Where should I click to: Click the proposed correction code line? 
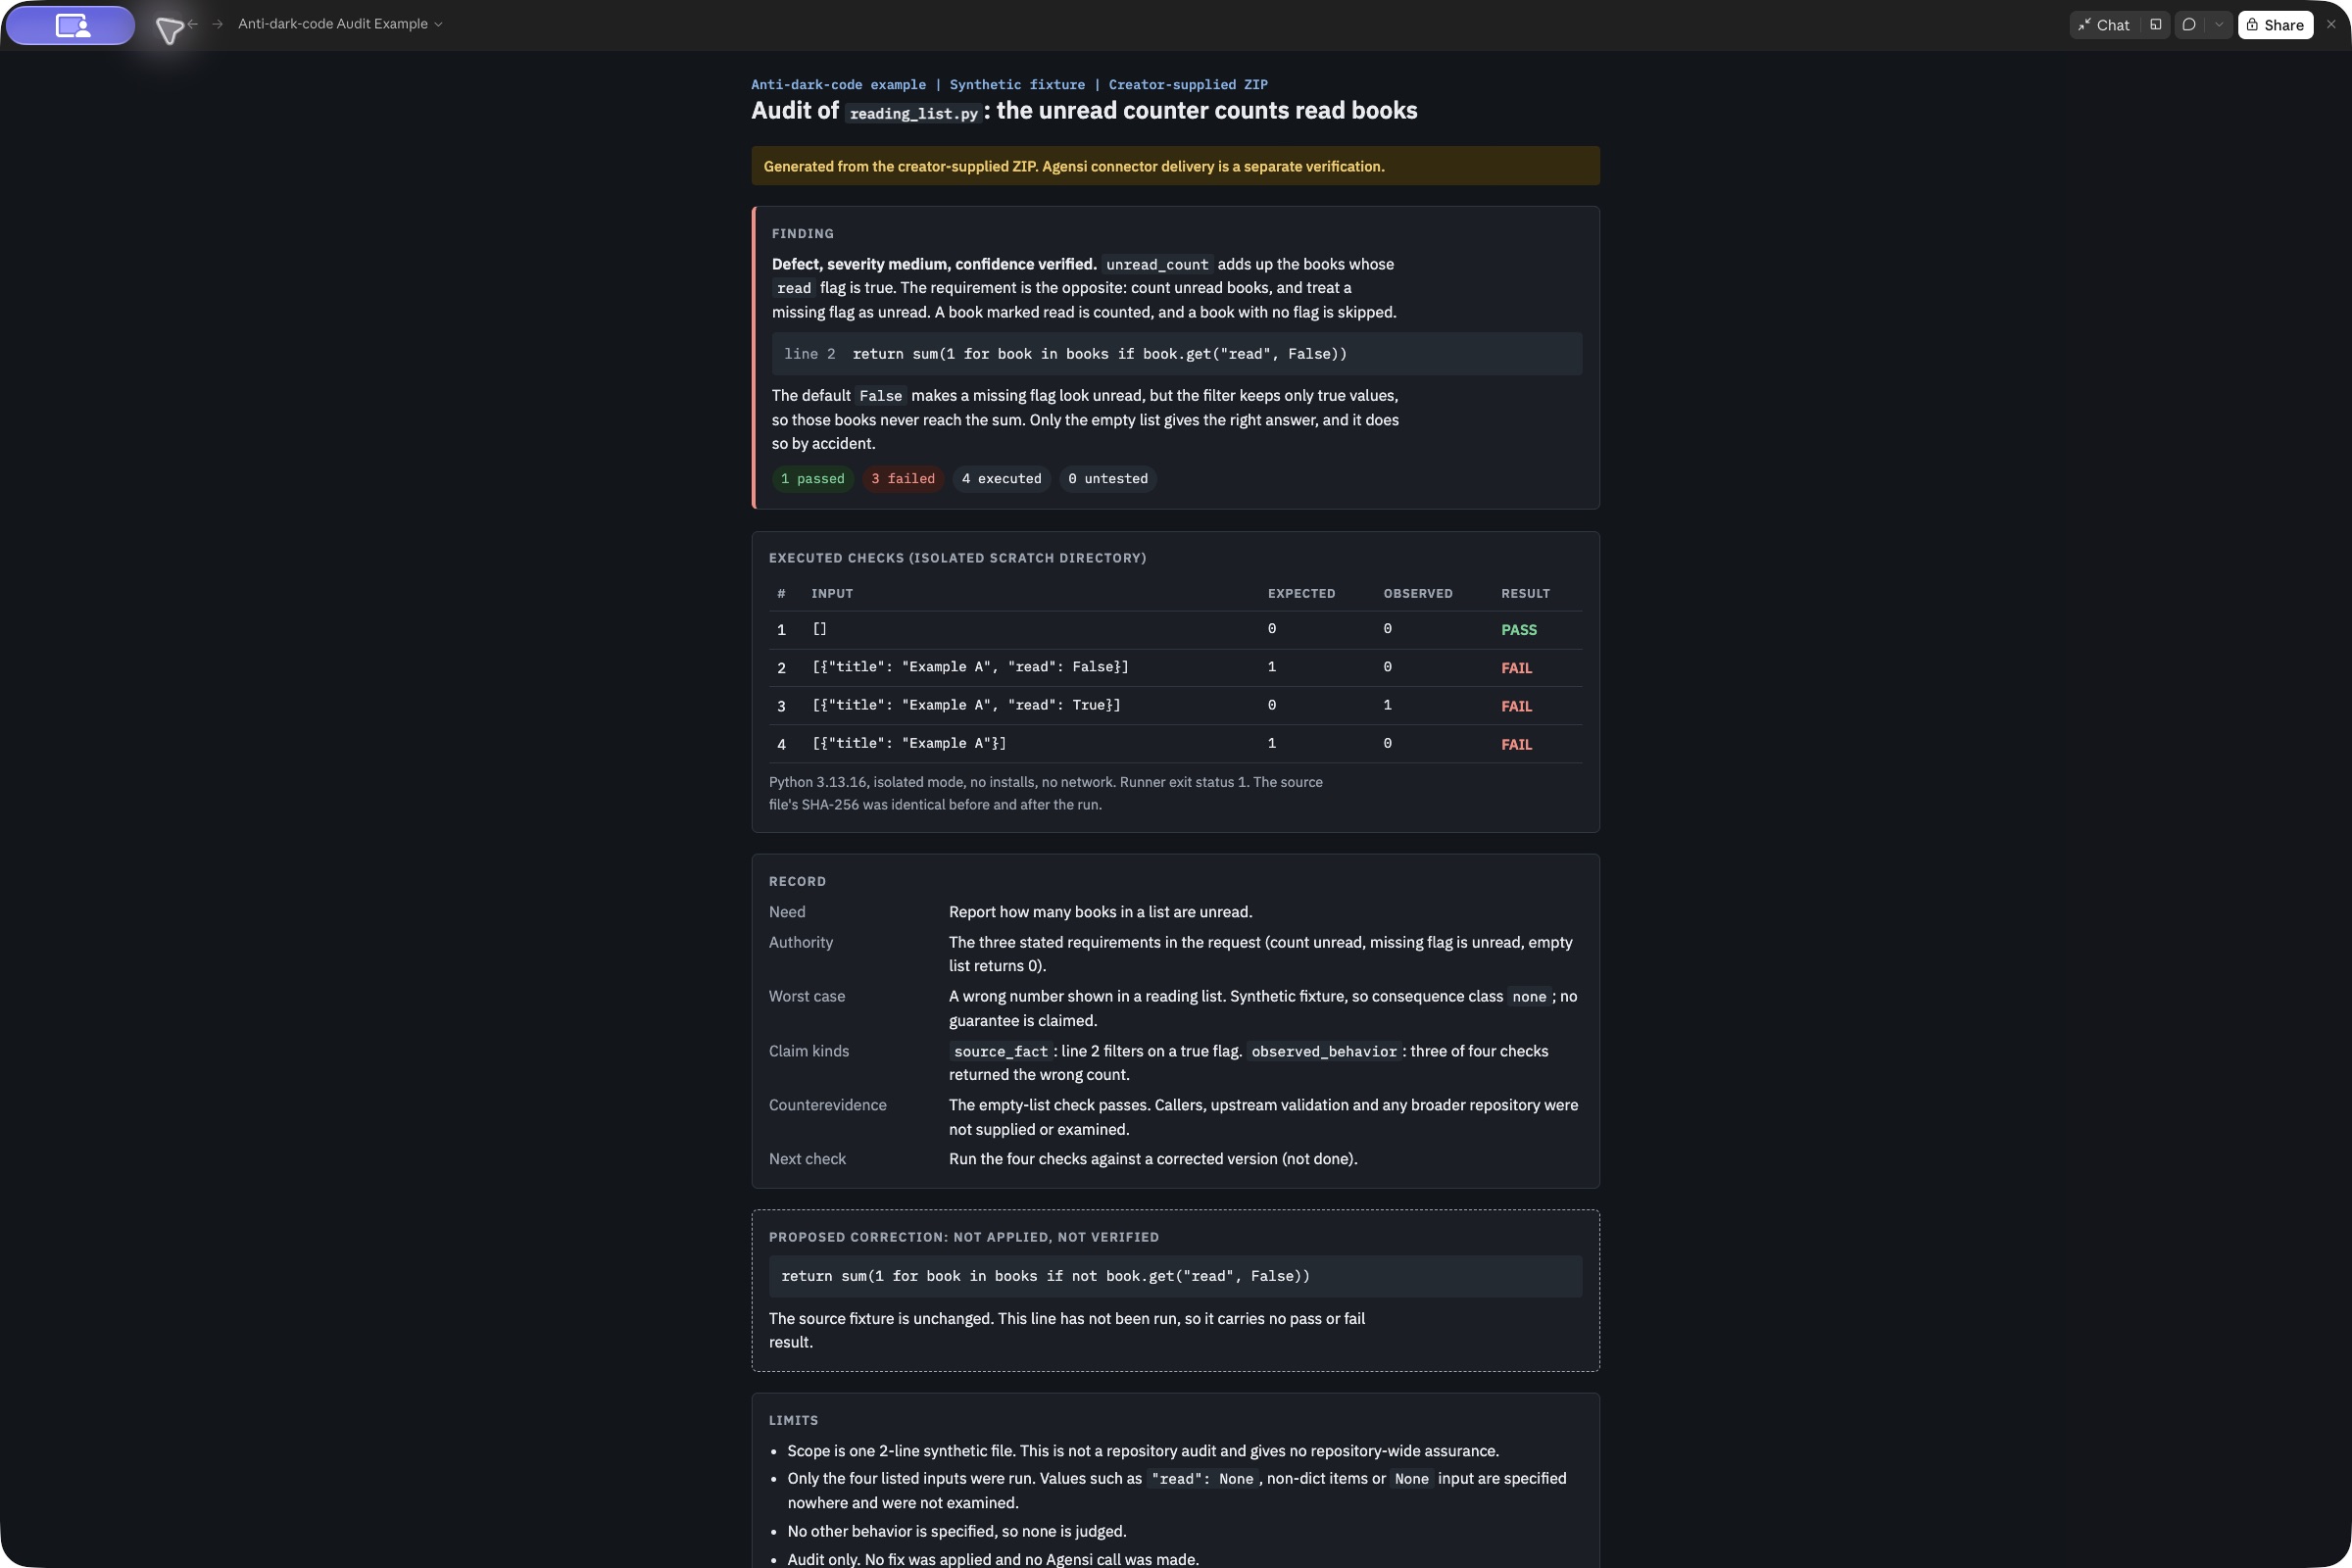coord(1175,1276)
